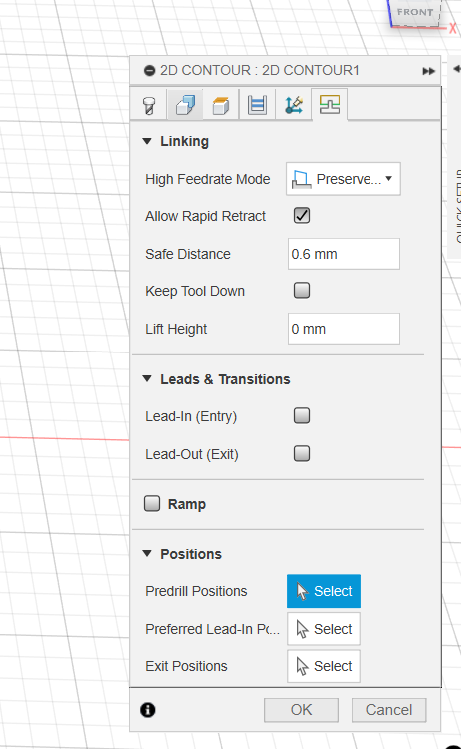Click Select for Exit Positions
461x749 pixels.
tap(324, 666)
